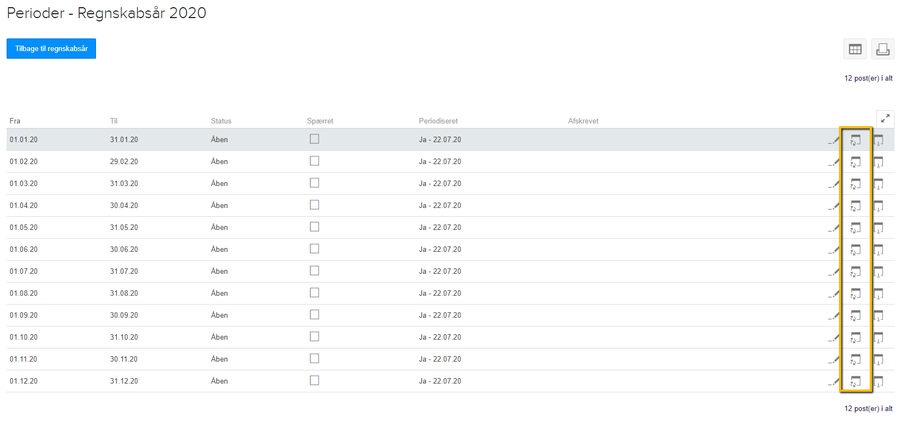The width and height of the screenshot is (900, 422).
Task: Edit the 01.10.20 period with the pencil icon
Action: point(833,338)
